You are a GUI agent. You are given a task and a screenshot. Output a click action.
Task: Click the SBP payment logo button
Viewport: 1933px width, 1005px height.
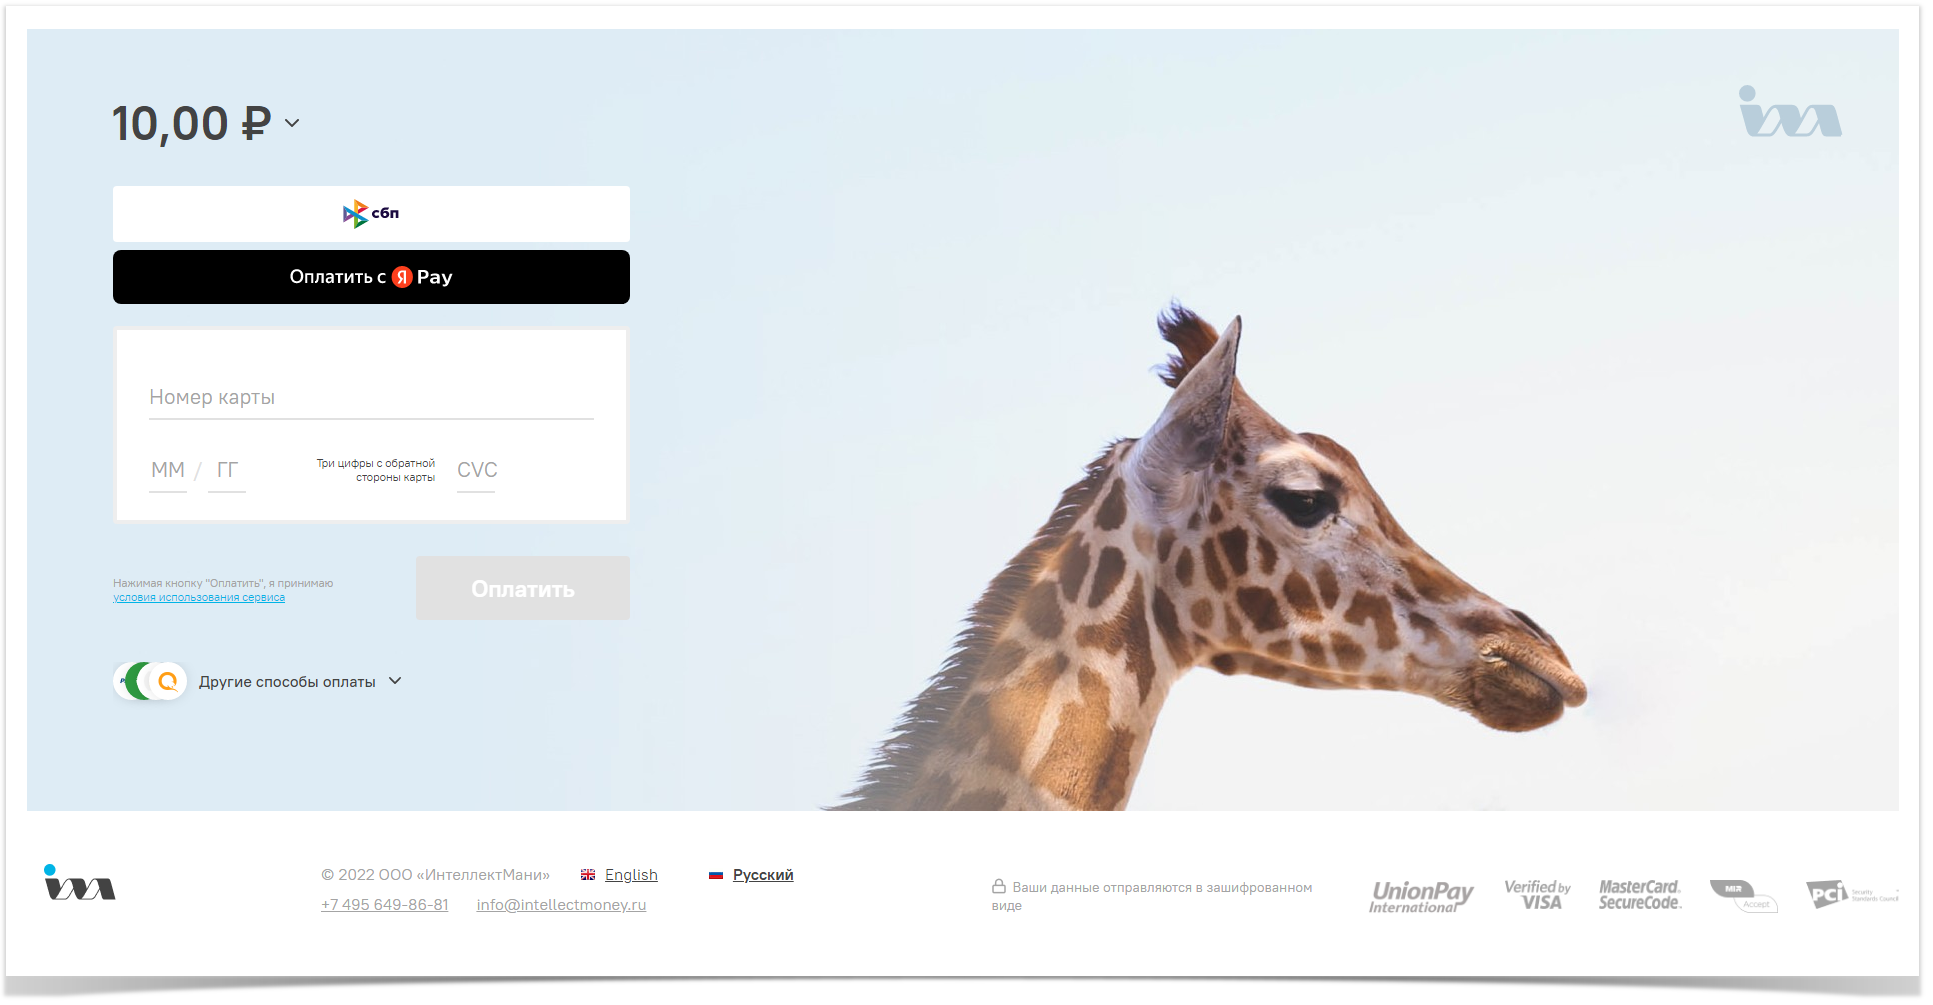tap(371, 213)
